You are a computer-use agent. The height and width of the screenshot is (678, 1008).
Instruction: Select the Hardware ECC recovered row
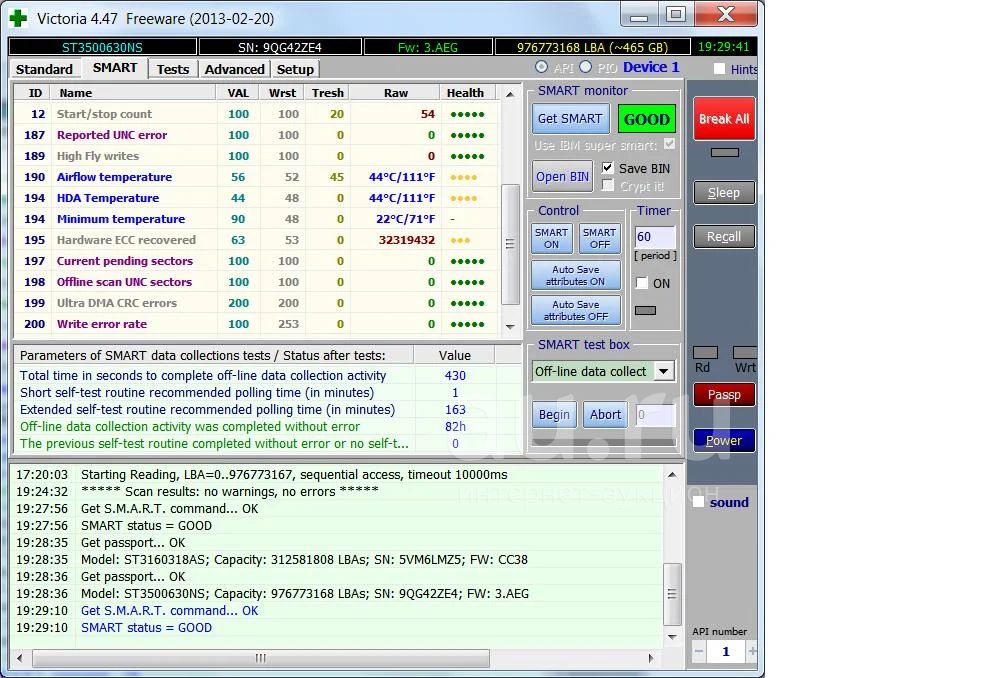pos(256,240)
